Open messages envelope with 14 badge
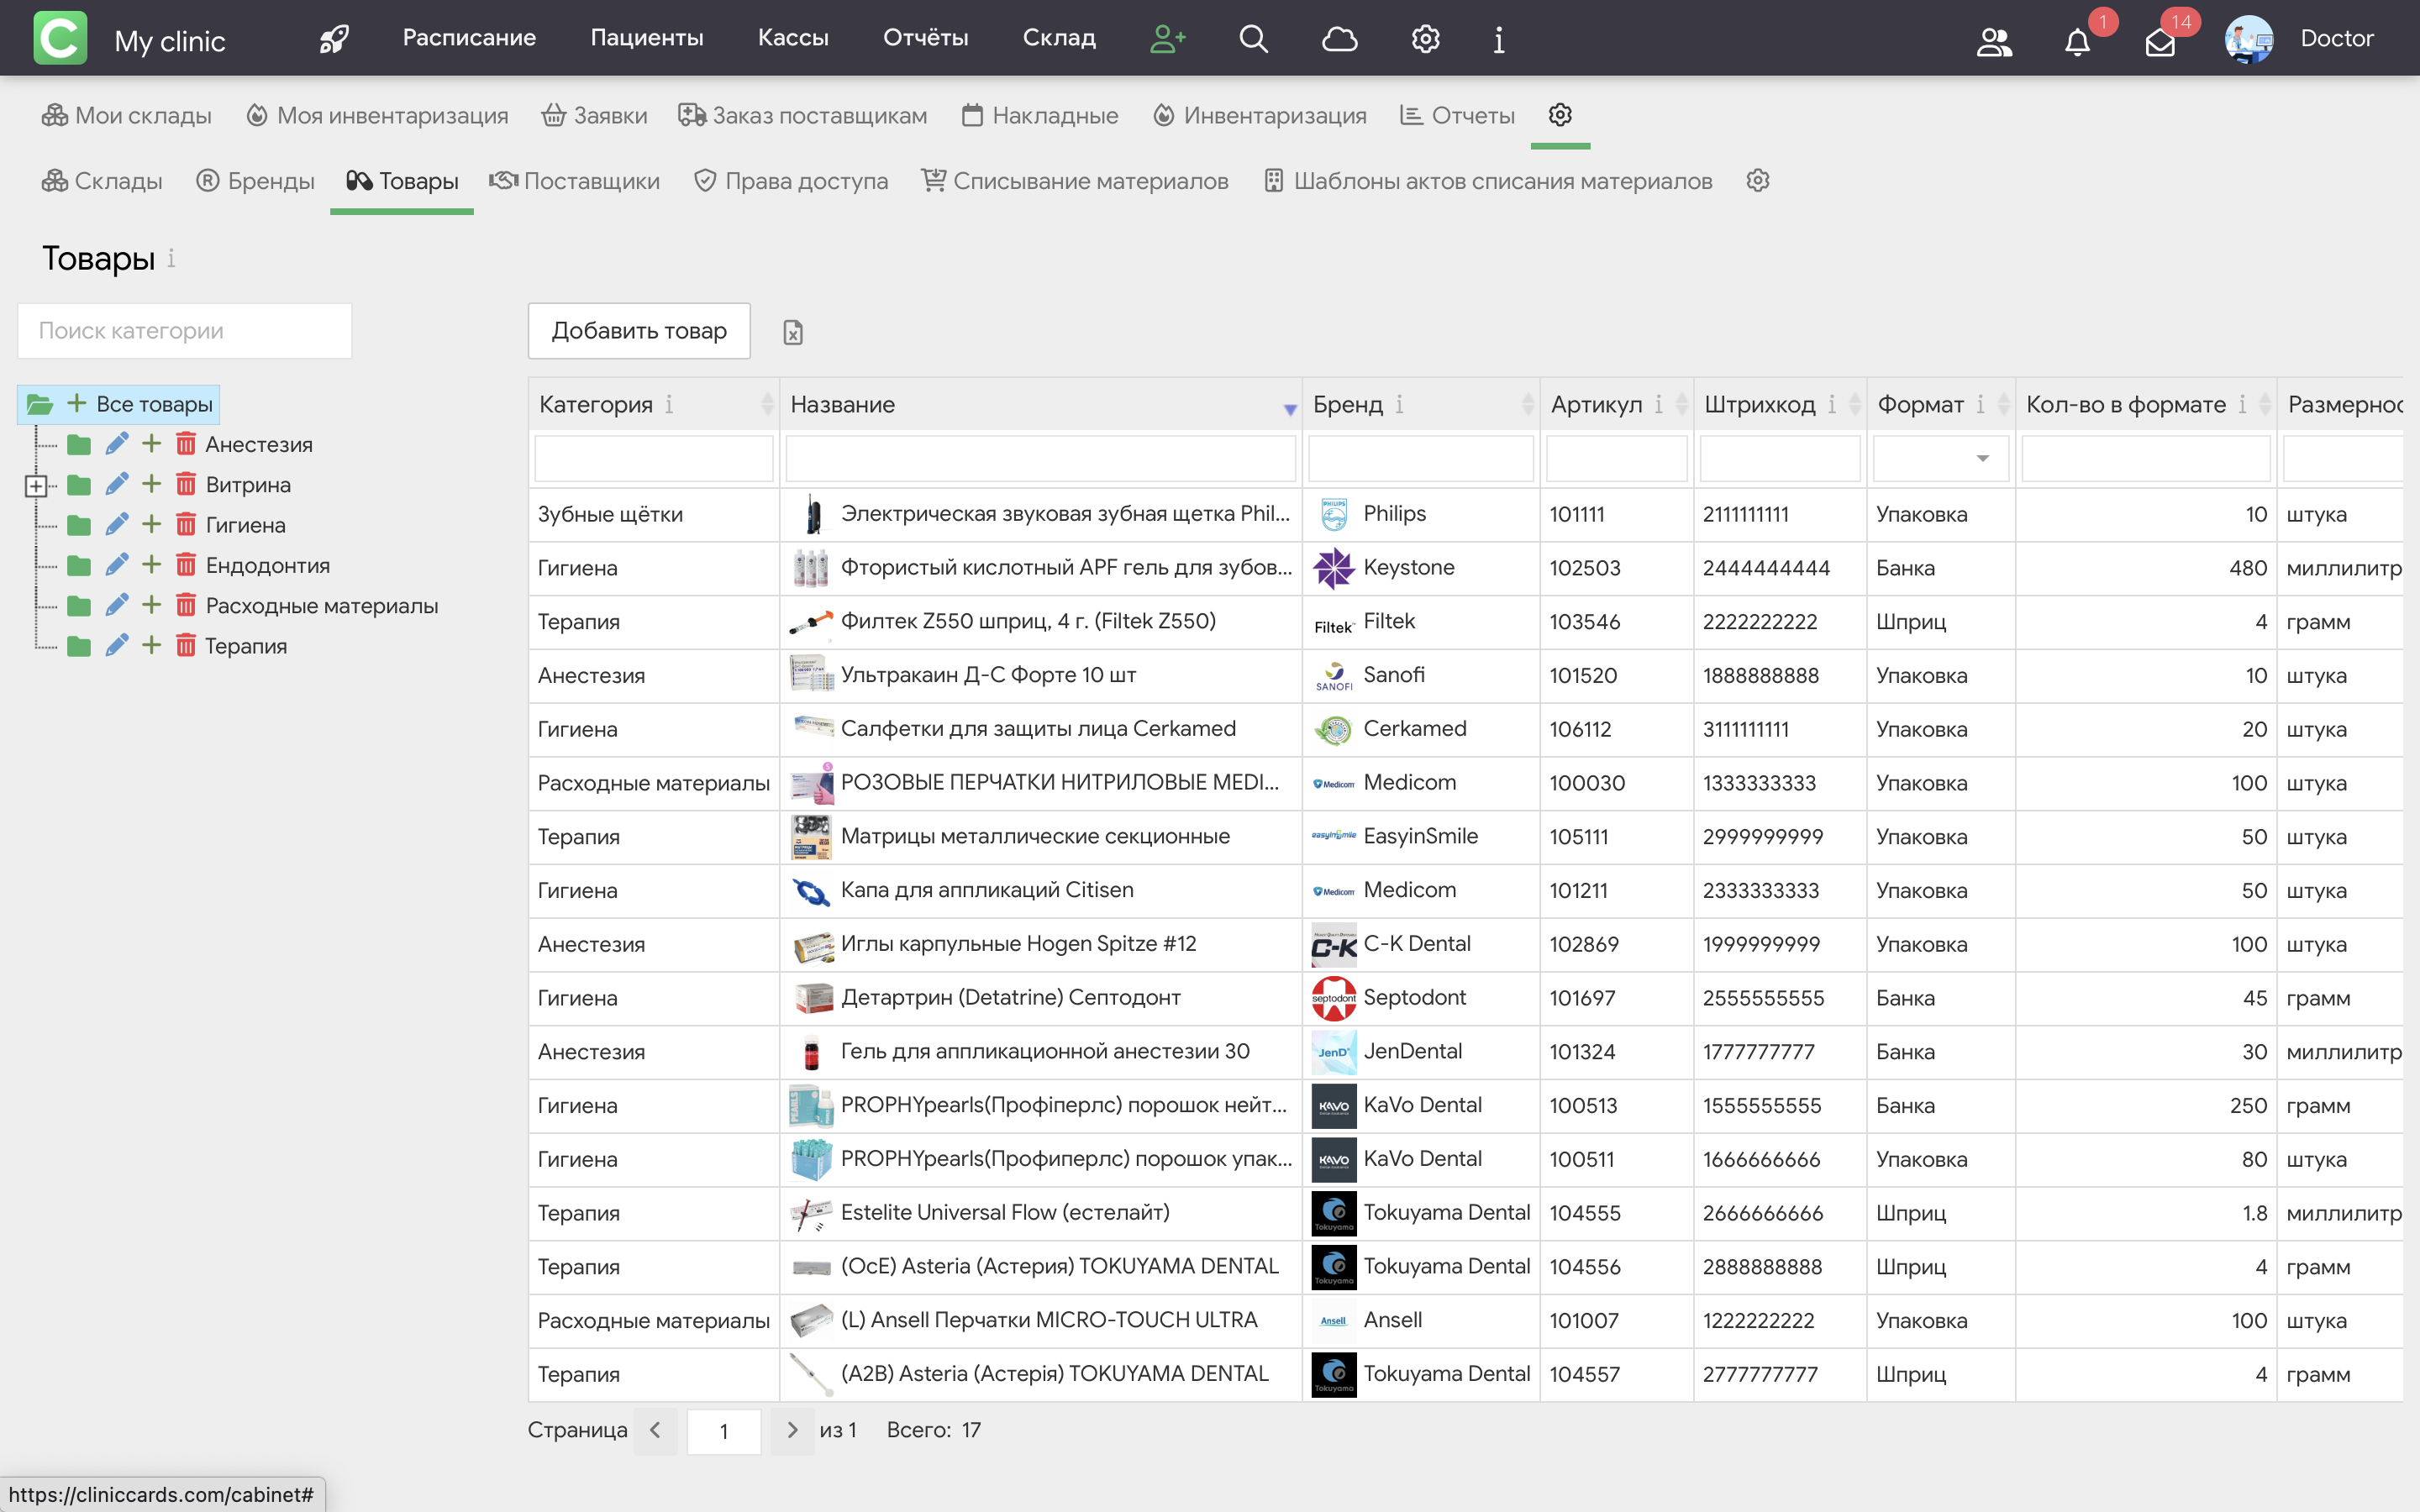 click(2160, 42)
